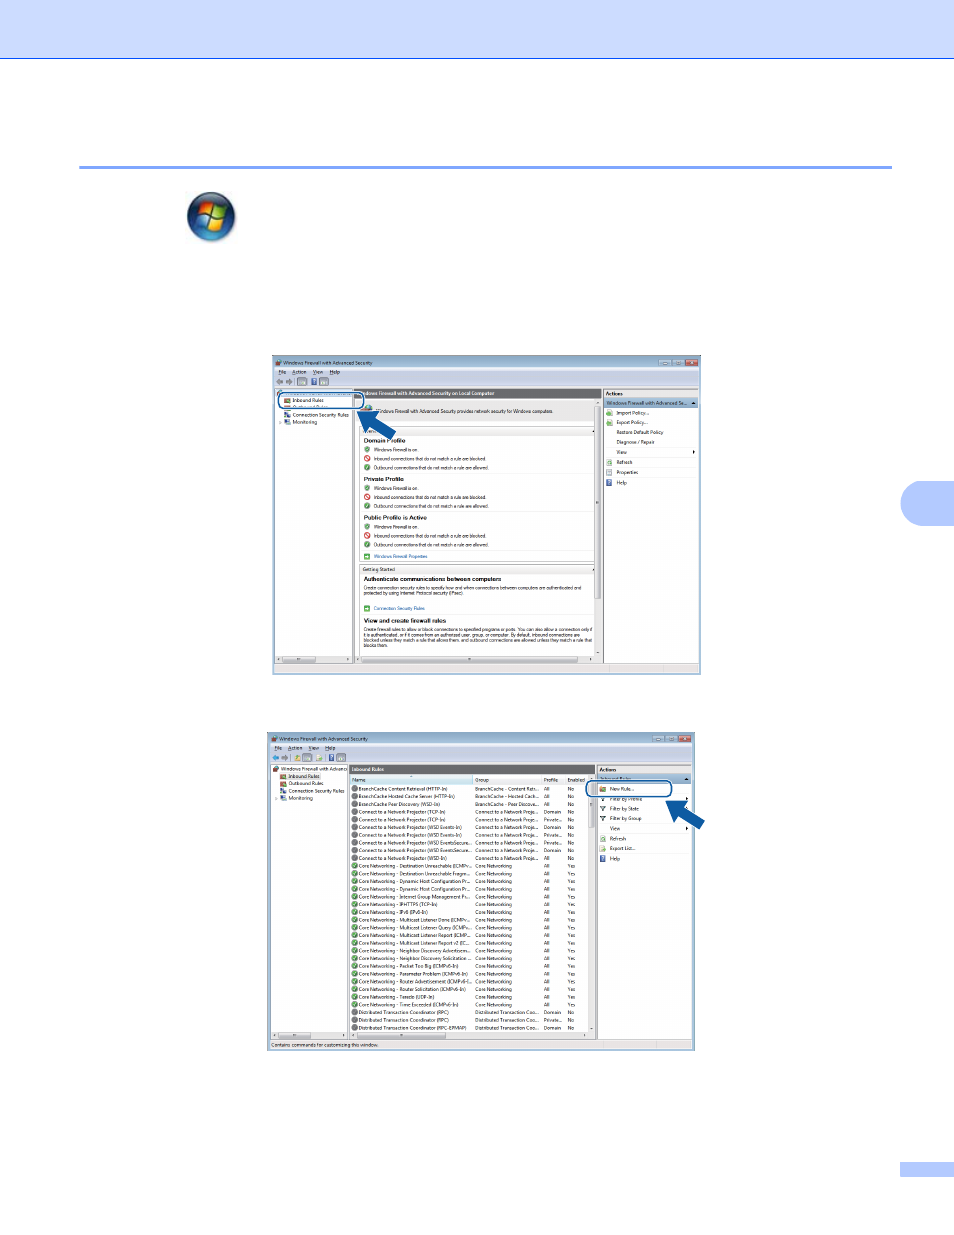Click the shield icon under Public Profile is Active
Viewport: 954px width, 1235px height.
click(x=367, y=527)
